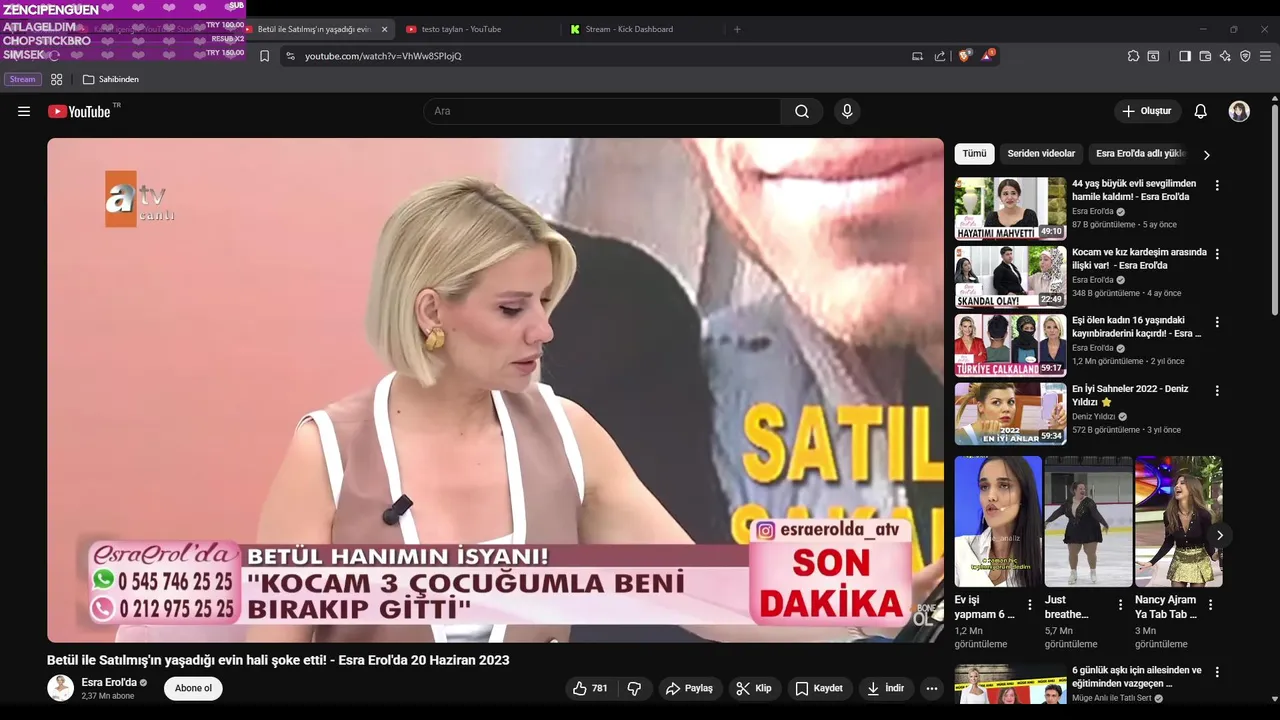View site information icon in address bar
Viewport: 1280px width, 720px height.
pos(290,56)
